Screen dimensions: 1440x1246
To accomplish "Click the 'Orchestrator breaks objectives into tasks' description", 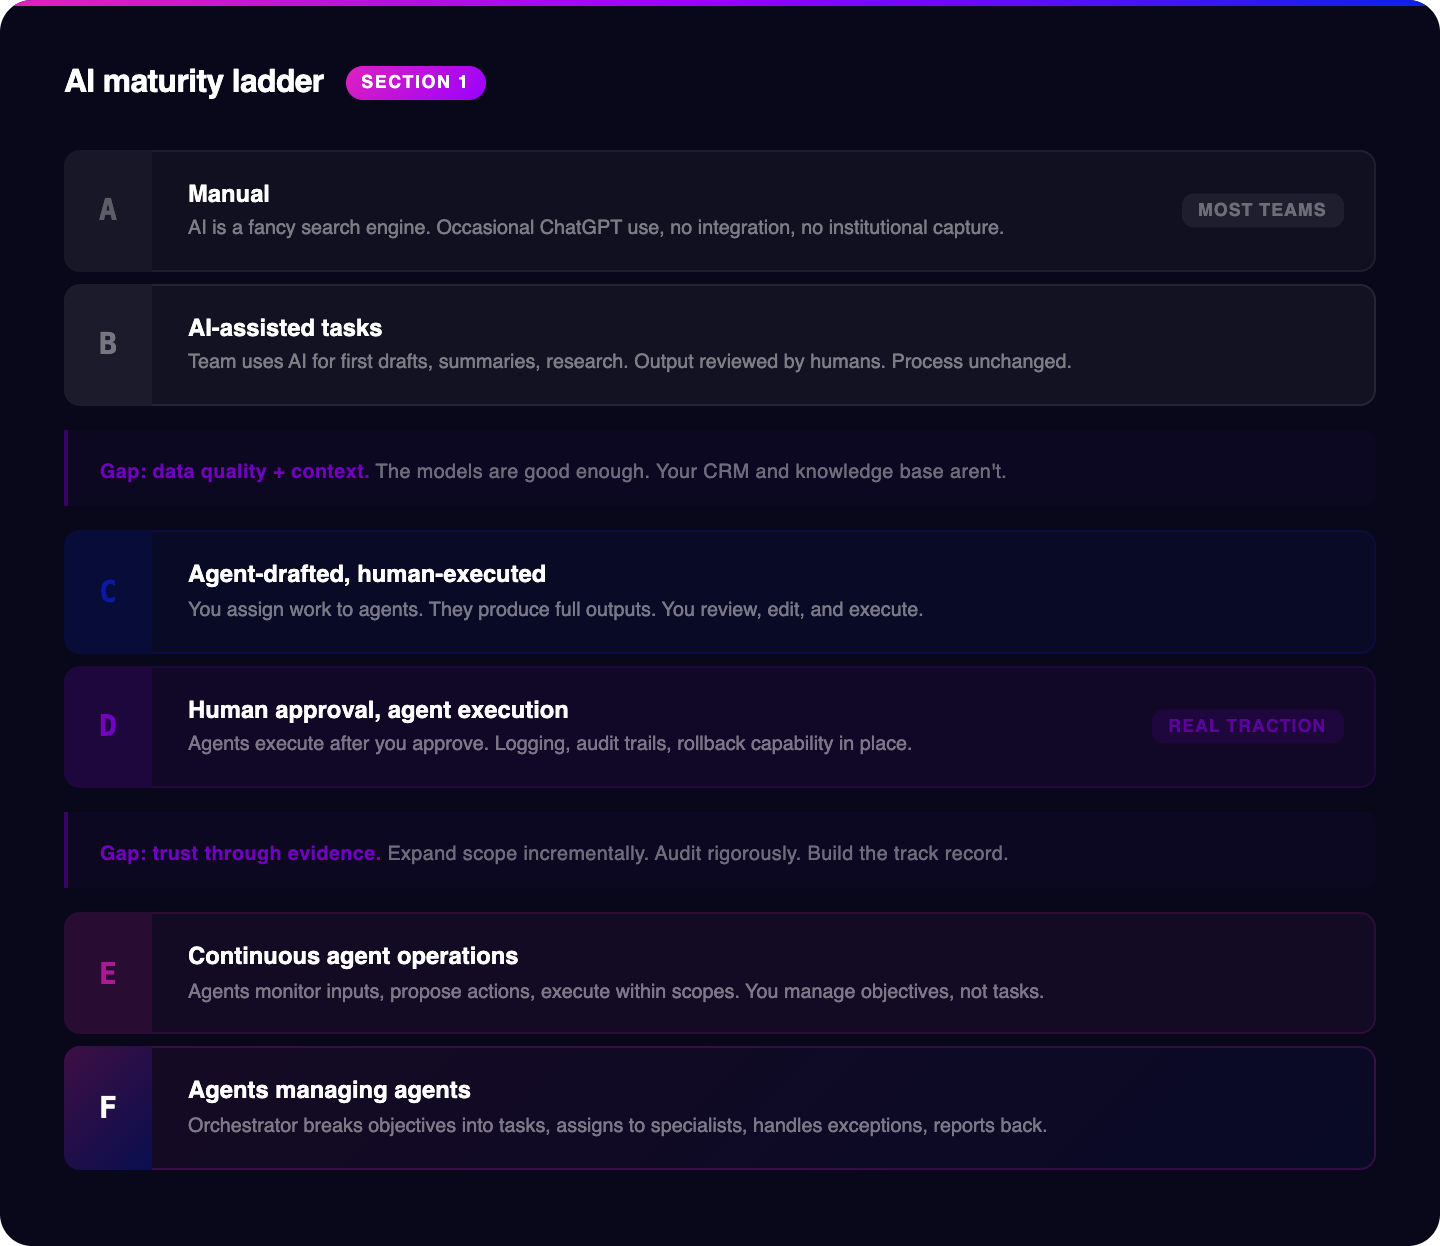I will click(618, 1125).
